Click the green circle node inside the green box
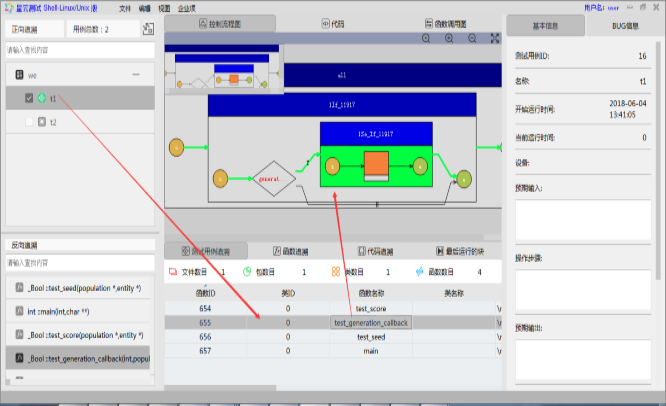Image resolution: width=666 pixels, height=406 pixels. coord(420,166)
